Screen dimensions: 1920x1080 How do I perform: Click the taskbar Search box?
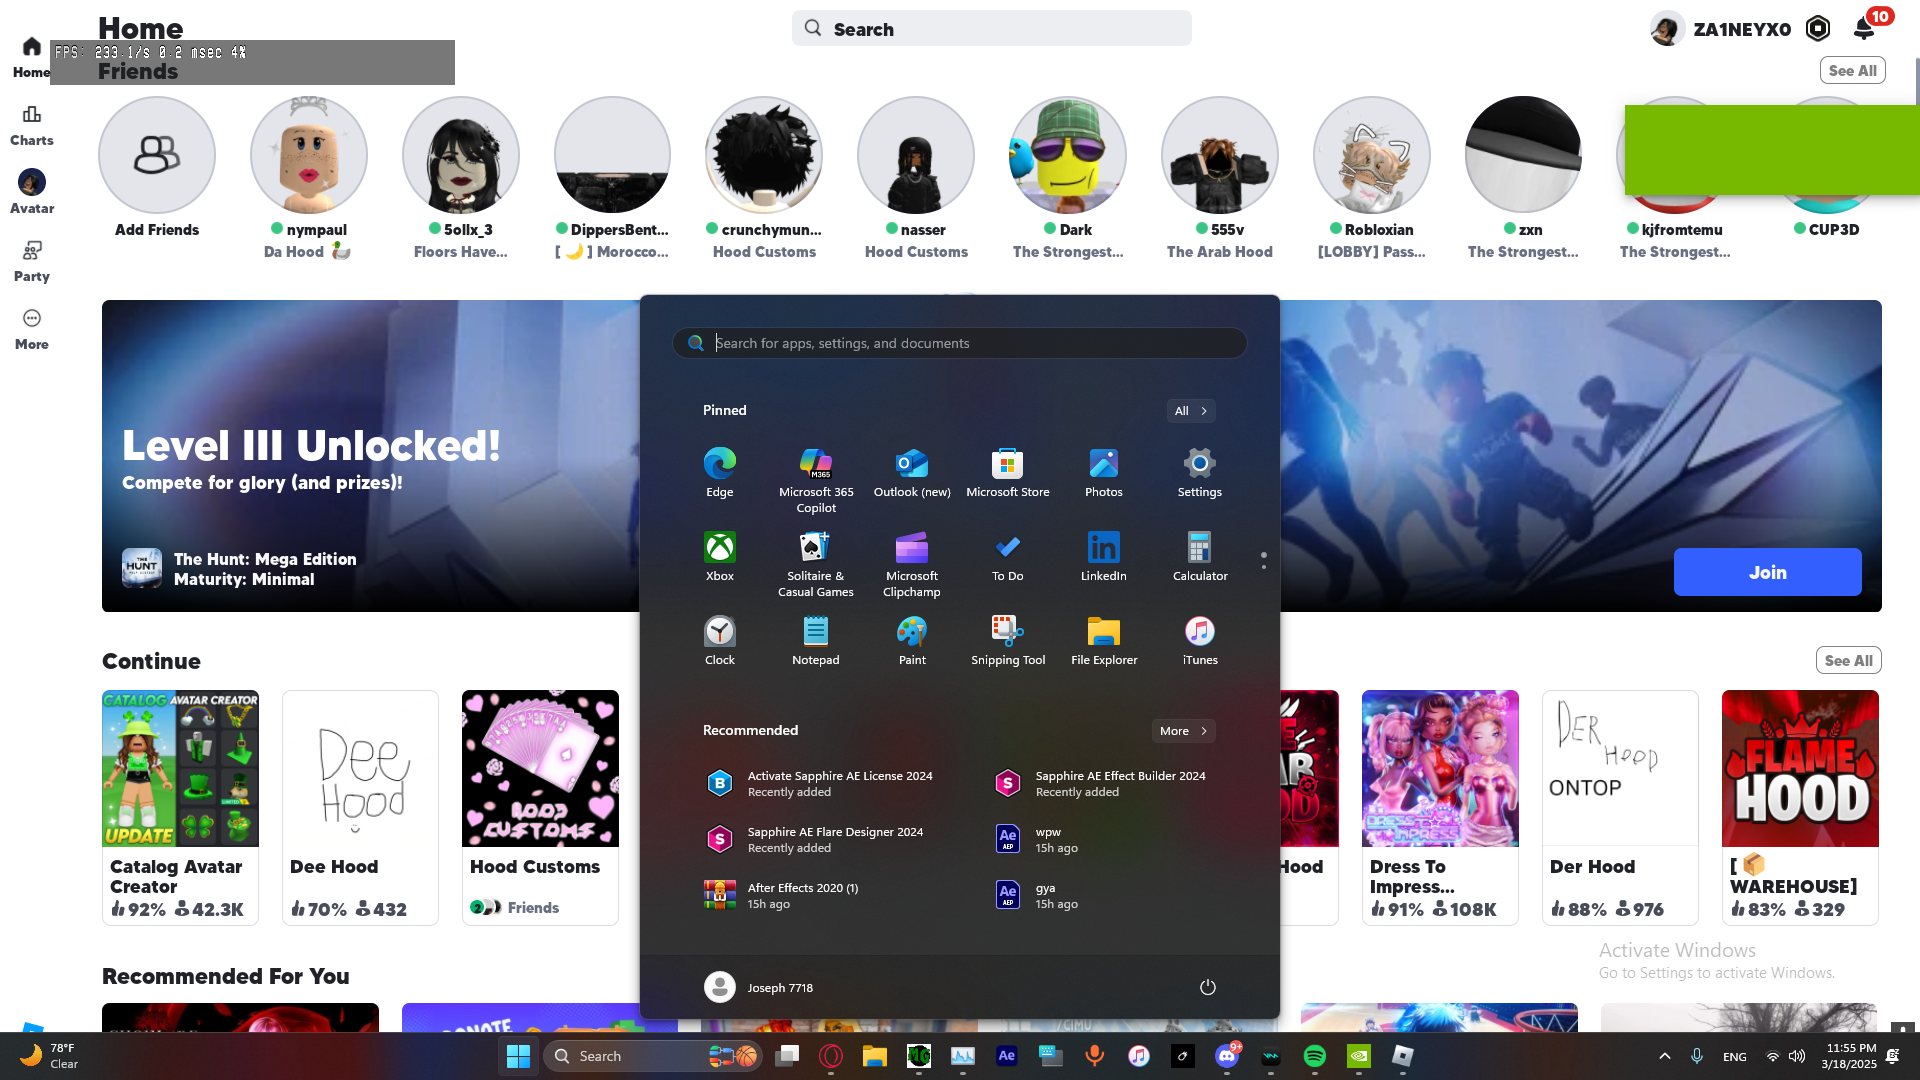click(x=654, y=1056)
